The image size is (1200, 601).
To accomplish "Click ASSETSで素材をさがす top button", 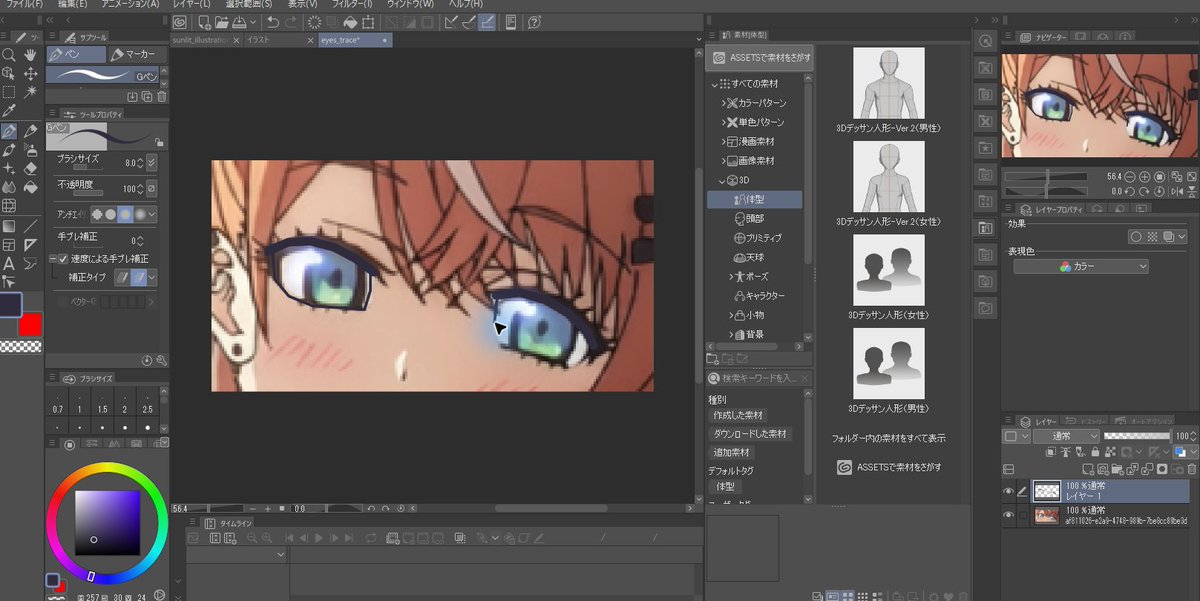I will (x=759, y=59).
